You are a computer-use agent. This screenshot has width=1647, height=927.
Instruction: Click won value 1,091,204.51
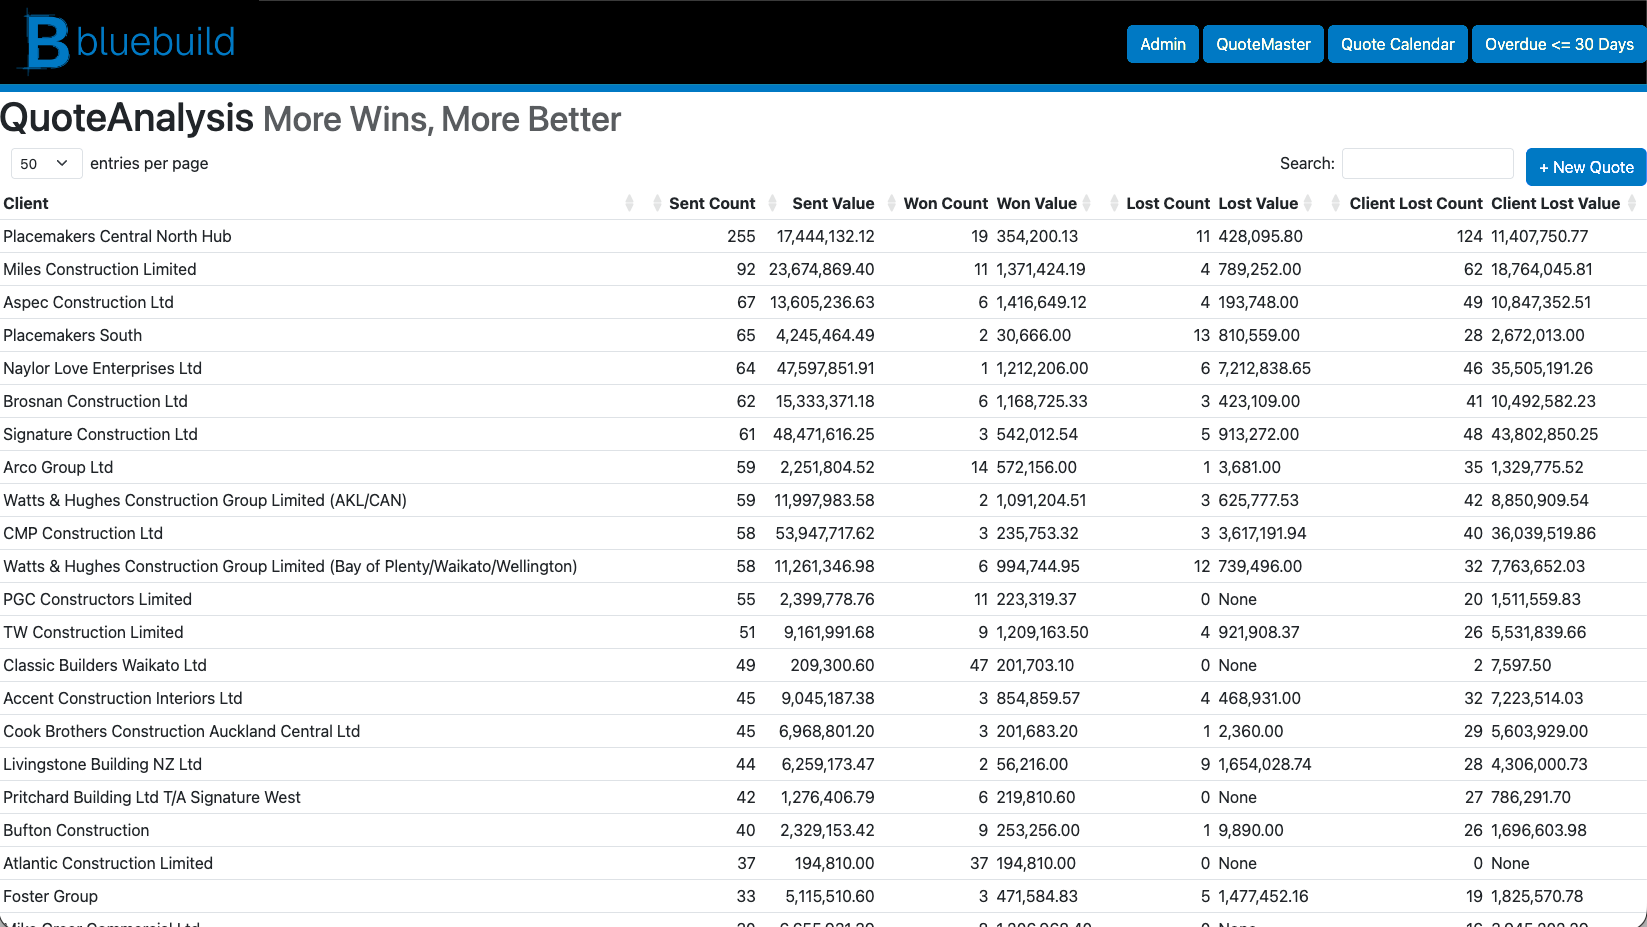pyautogui.click(x=1041, y=500)
